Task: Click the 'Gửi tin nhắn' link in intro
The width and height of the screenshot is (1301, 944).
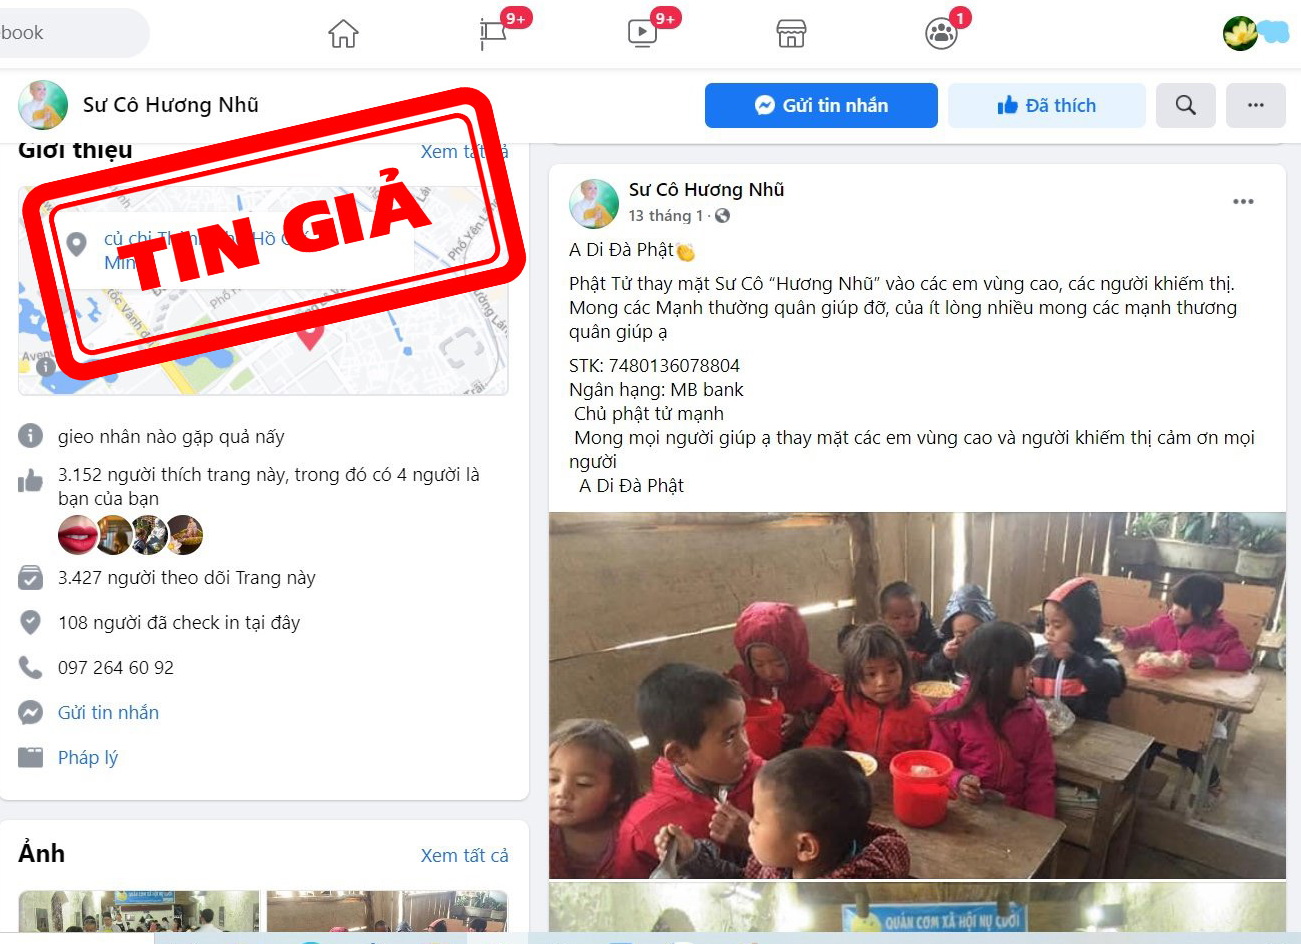Action: pos(108,712)
